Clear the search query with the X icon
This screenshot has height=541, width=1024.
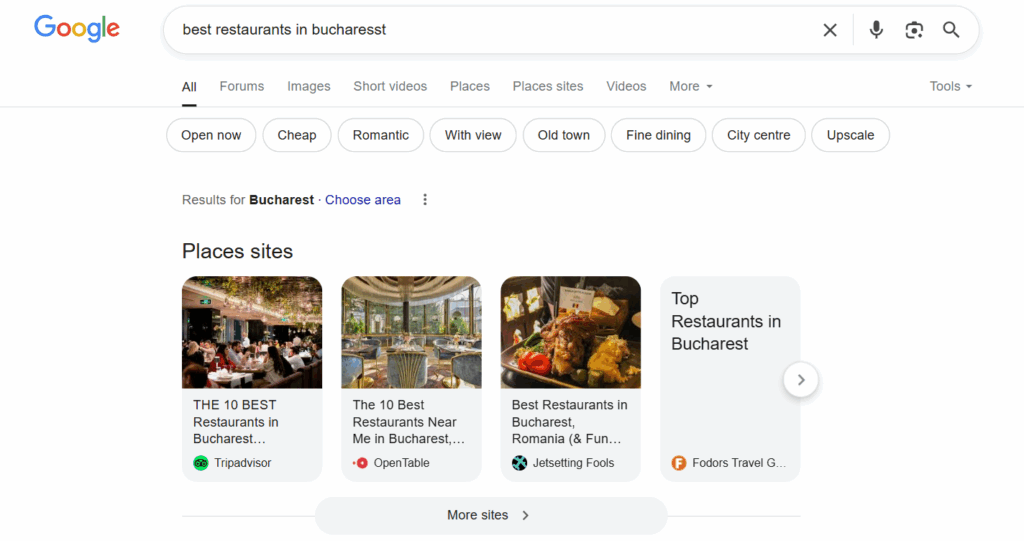(829, 30)
